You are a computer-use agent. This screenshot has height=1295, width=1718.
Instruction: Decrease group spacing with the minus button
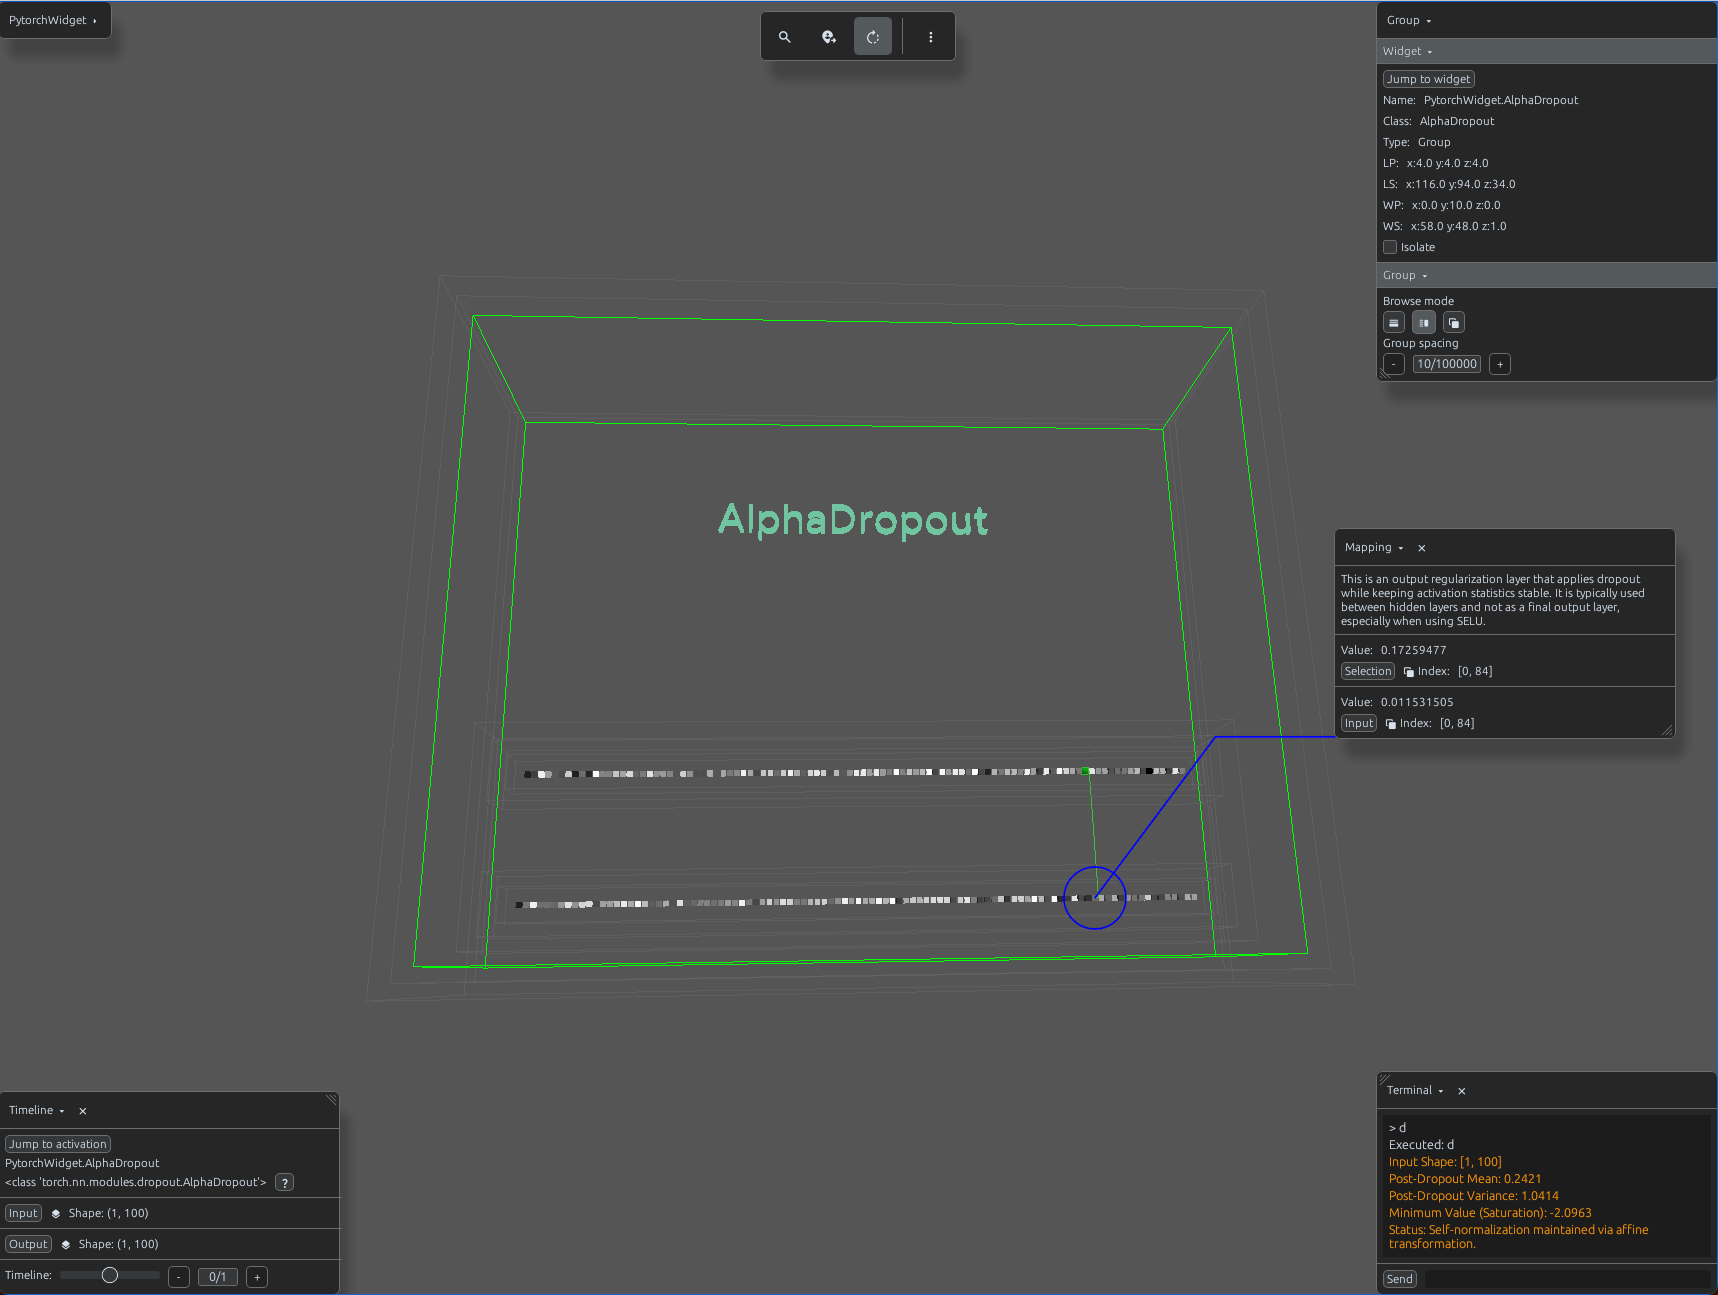(1394, 364)
